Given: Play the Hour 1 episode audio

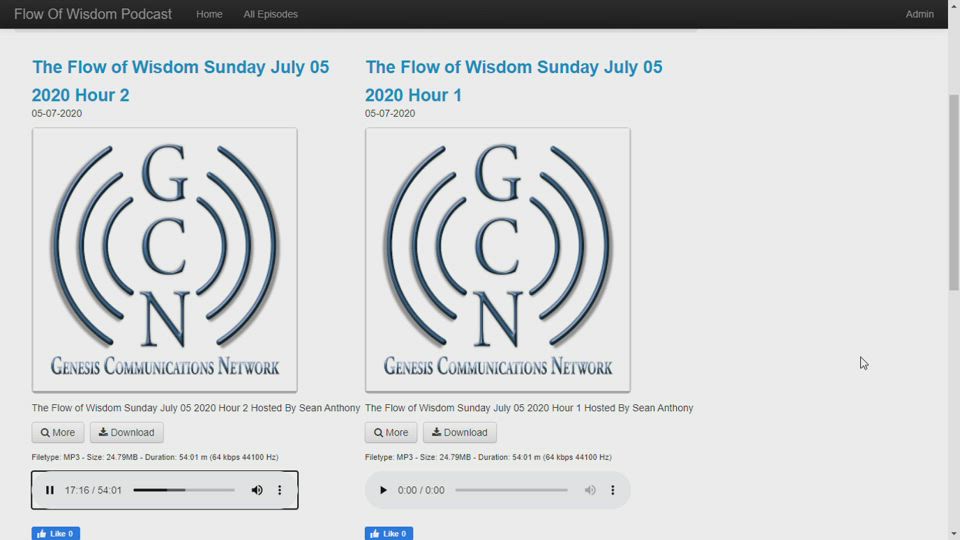Looking at the screenshot, I should pyautogui.click(x=383, y=490).
